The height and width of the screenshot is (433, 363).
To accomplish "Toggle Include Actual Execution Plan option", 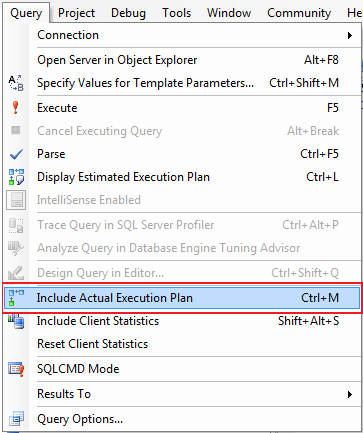I will (182, 298).
